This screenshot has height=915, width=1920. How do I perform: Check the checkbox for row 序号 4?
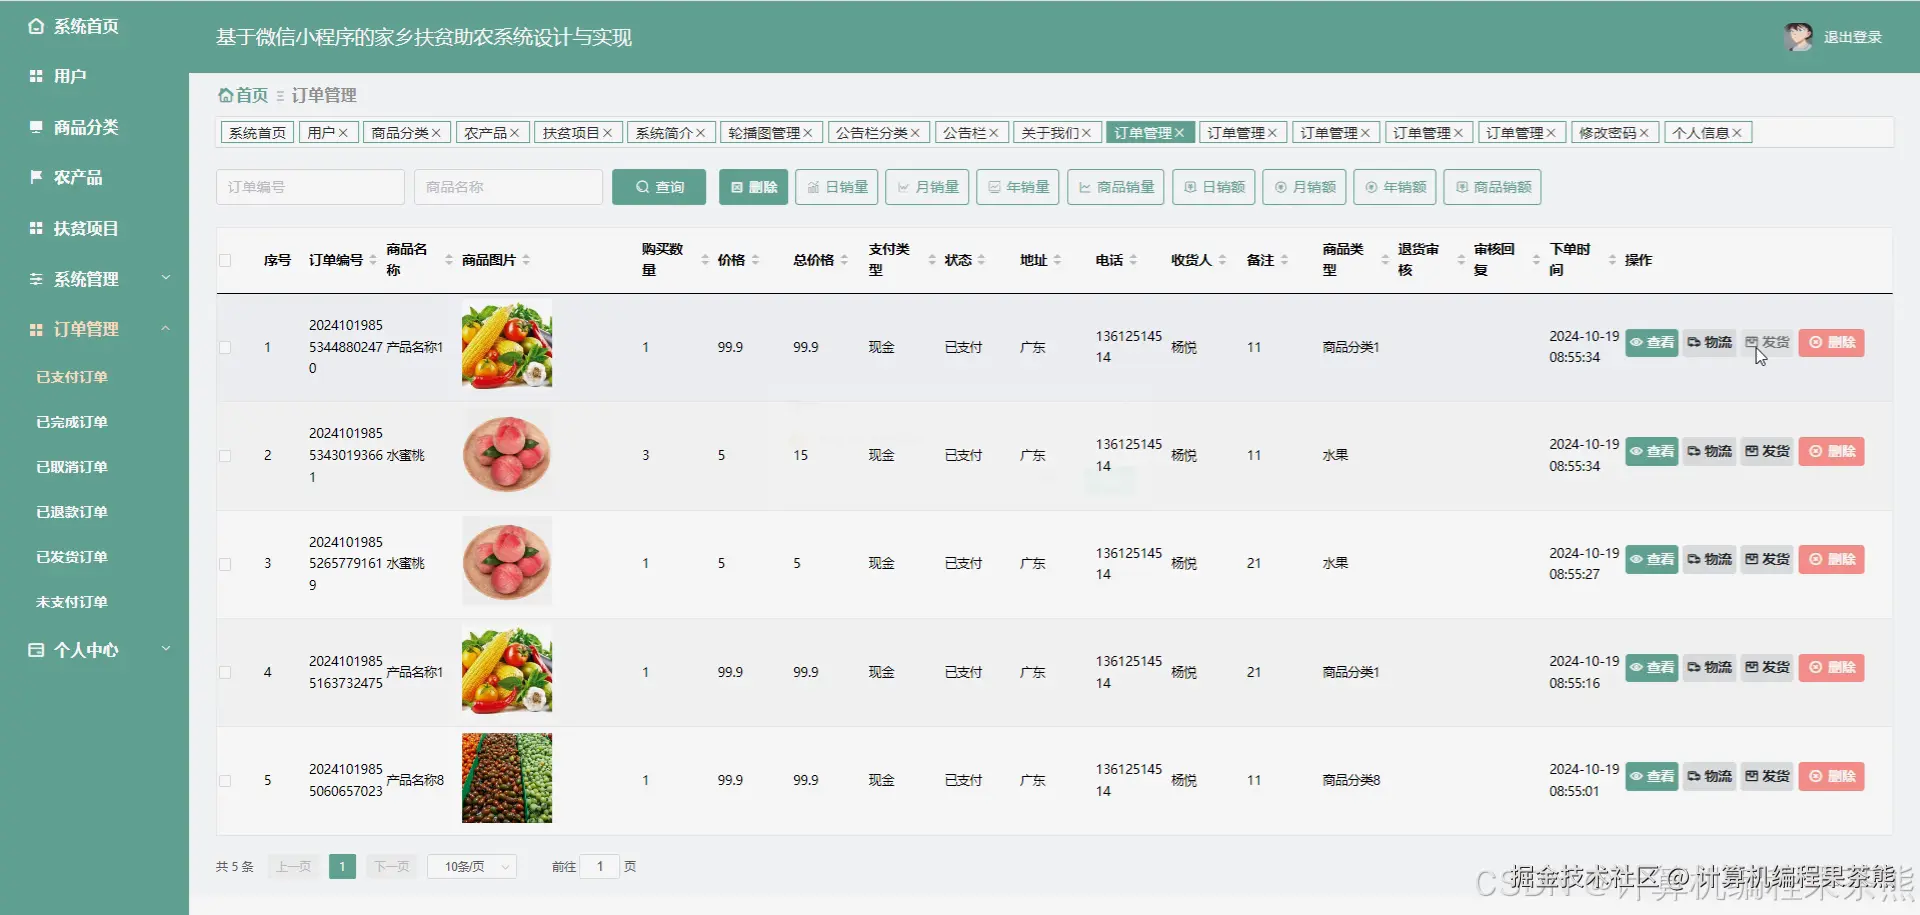[x=225, y=672]
